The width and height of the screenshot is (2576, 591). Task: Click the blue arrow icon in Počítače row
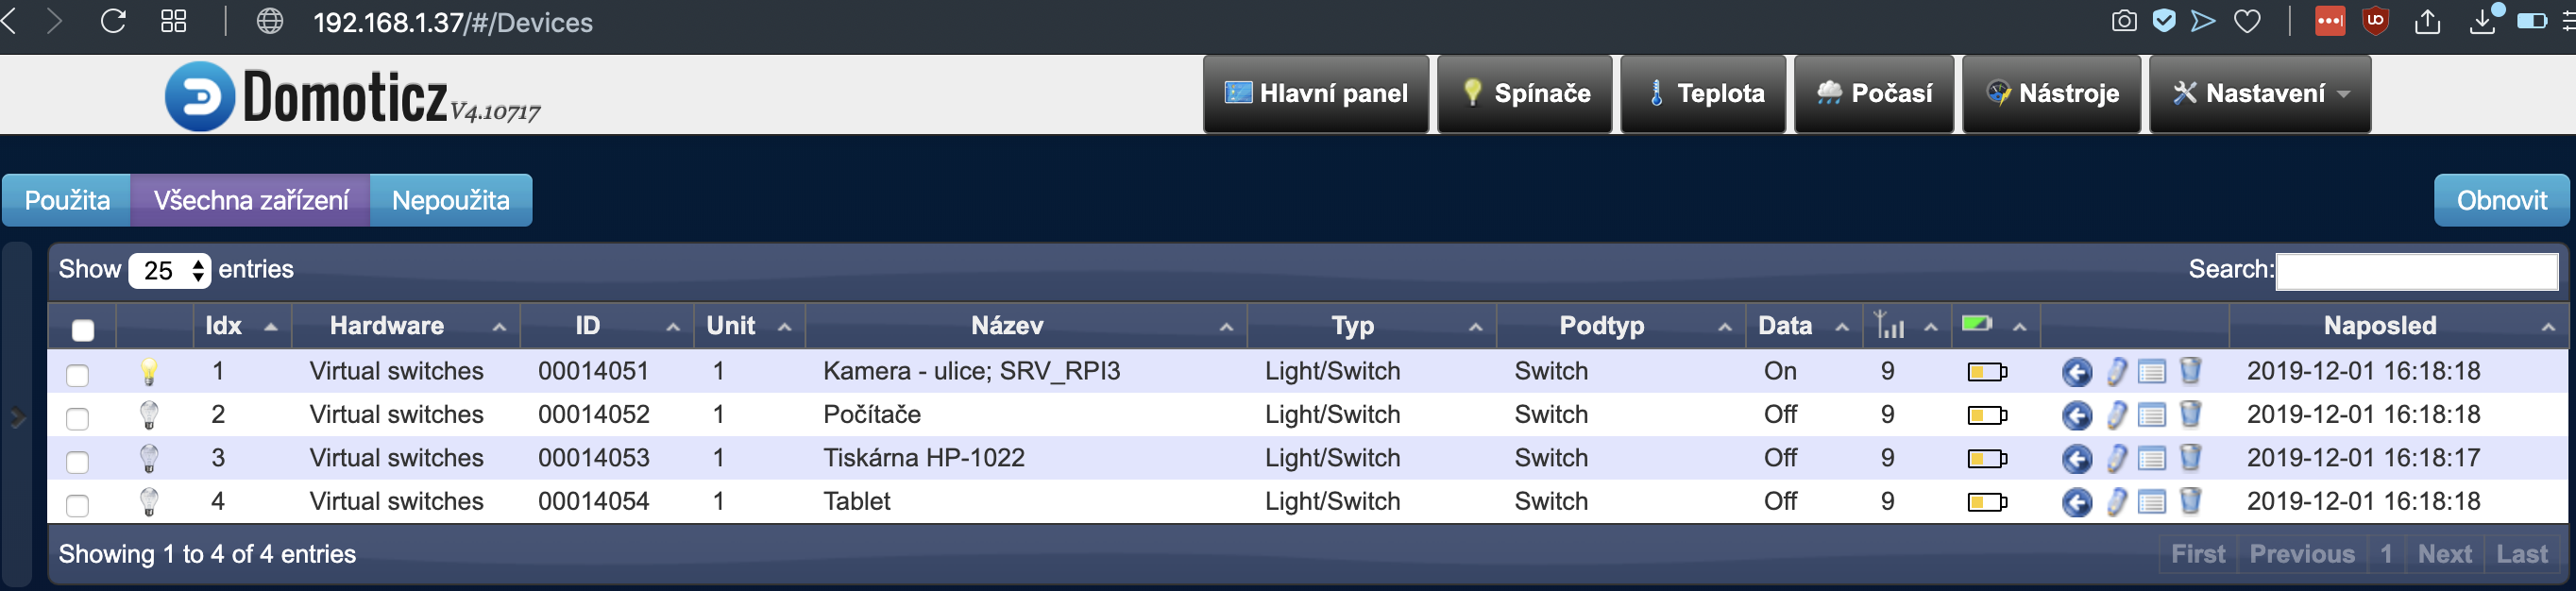2076,415
